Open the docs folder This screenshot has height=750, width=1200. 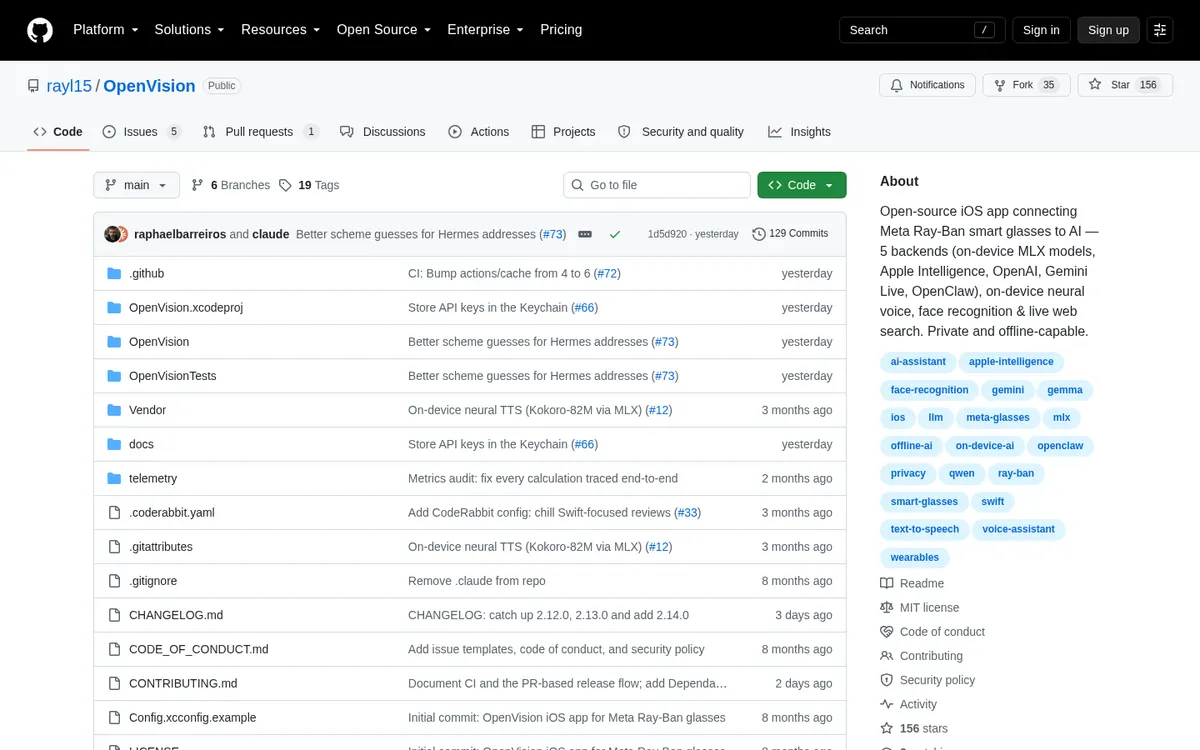(141, 444)
